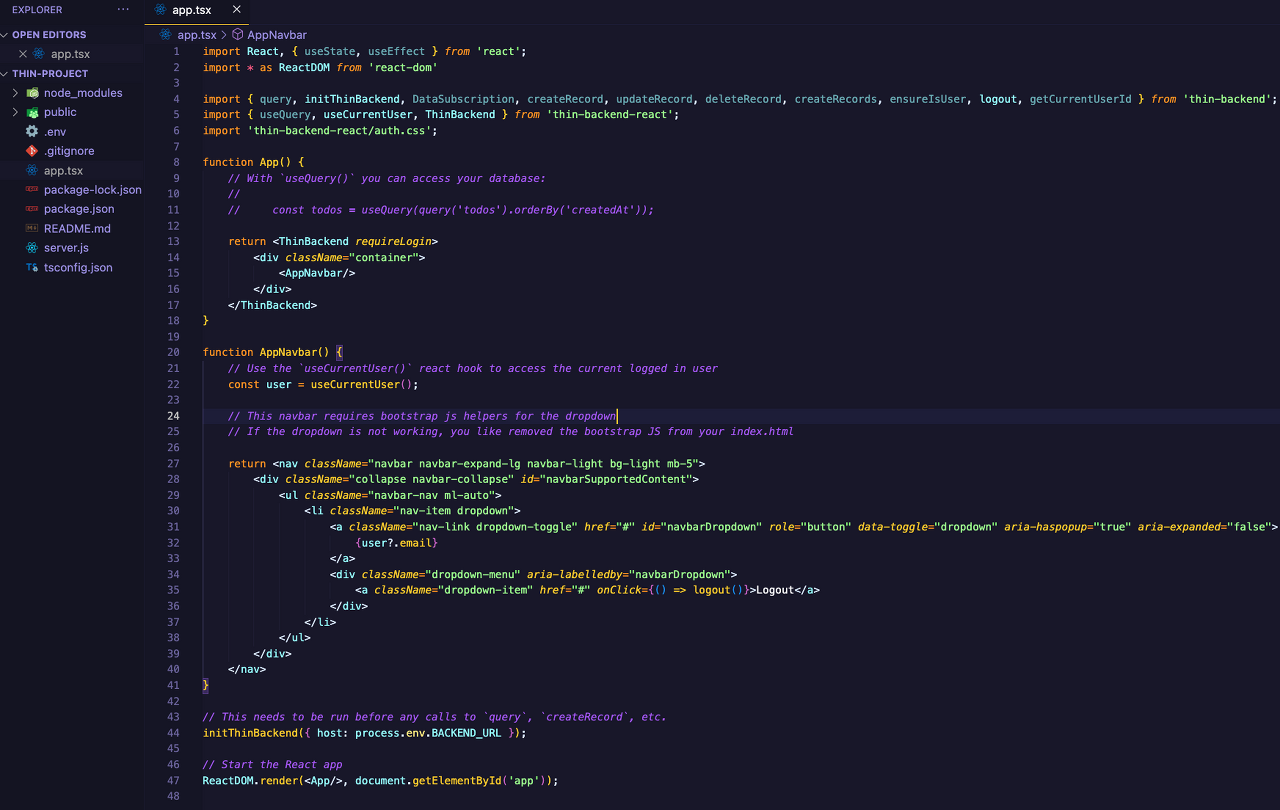
Task: Click '<AppNavbar/>' tag on line 15
Action: (x=317, y=273)
